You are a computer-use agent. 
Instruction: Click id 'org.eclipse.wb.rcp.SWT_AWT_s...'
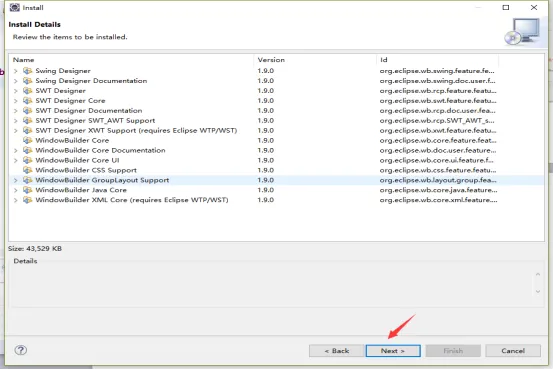click(437, 120)
